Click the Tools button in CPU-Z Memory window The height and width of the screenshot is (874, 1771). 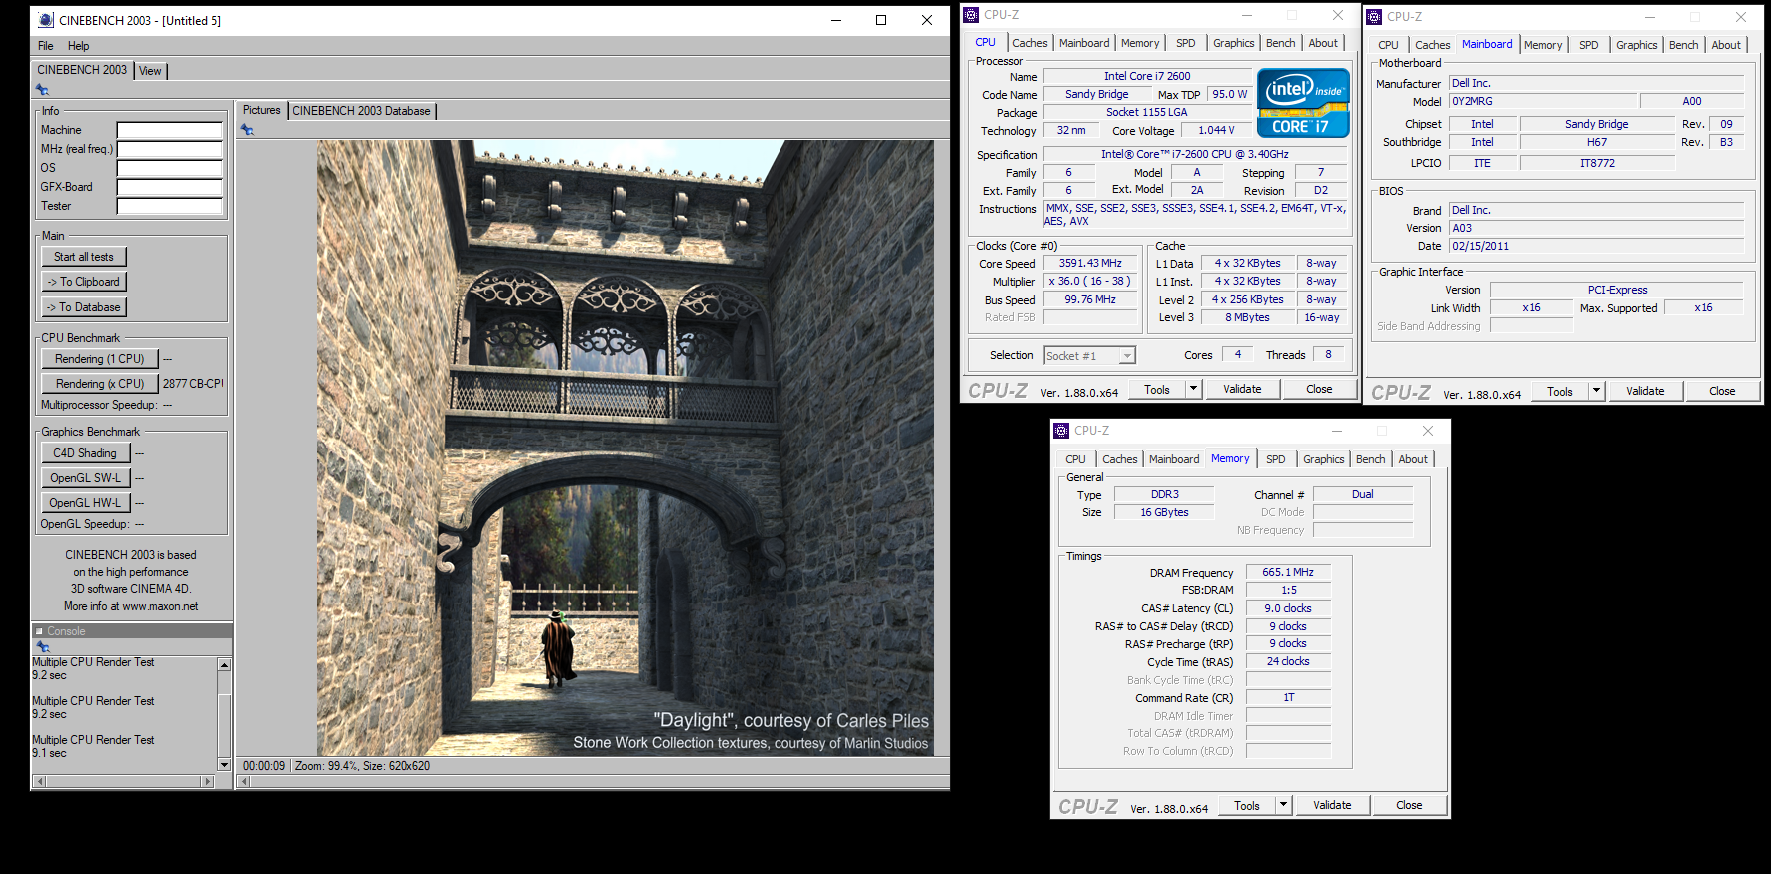[1247, 805]
